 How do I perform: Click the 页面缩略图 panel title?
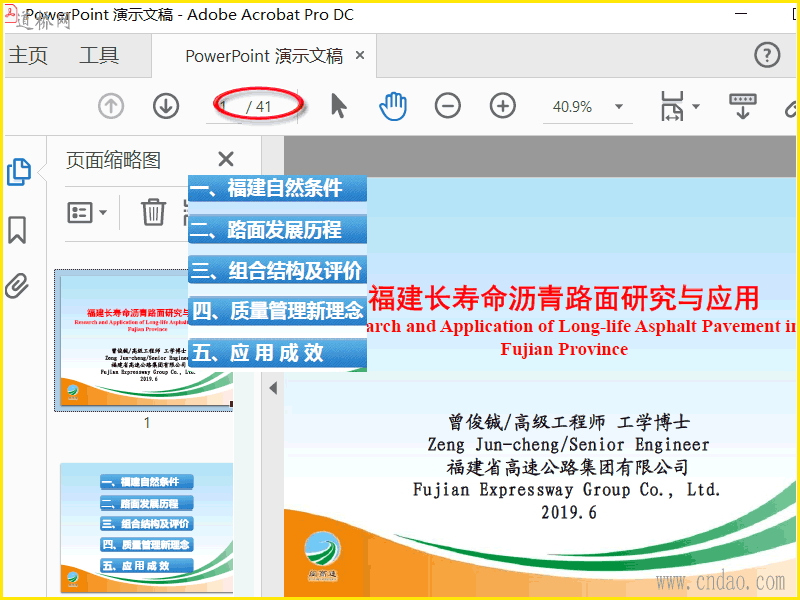113,160
